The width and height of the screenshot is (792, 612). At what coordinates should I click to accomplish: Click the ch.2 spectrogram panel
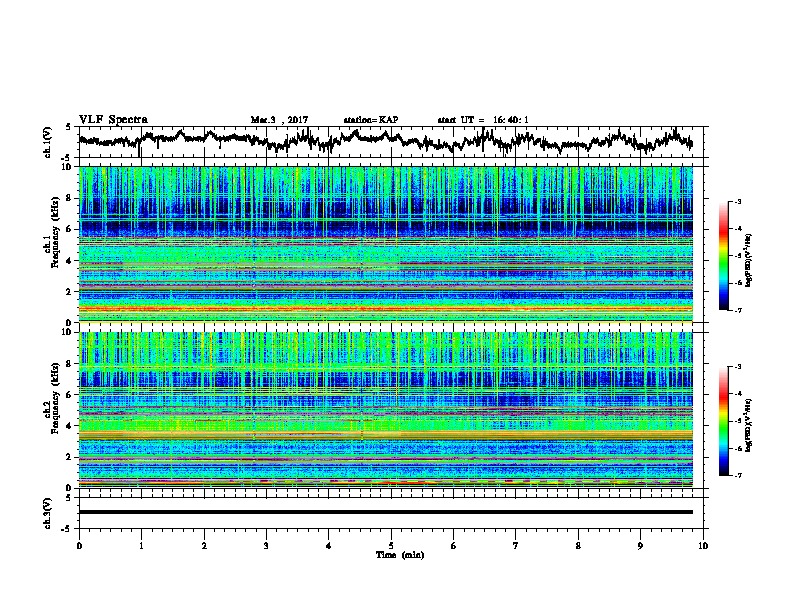(x=385, y=410)
